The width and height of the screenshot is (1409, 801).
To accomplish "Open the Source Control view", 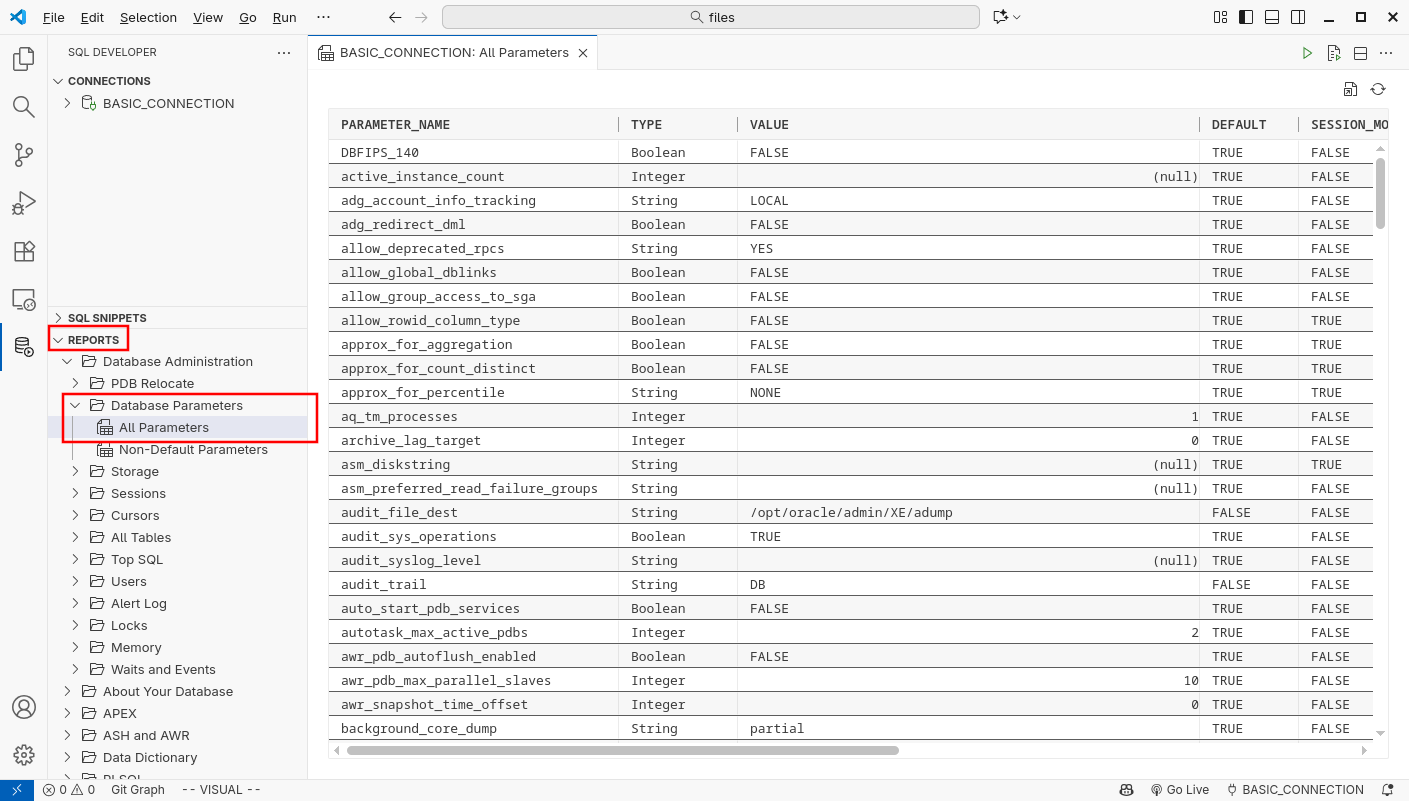I will click(x=23, y=155).
